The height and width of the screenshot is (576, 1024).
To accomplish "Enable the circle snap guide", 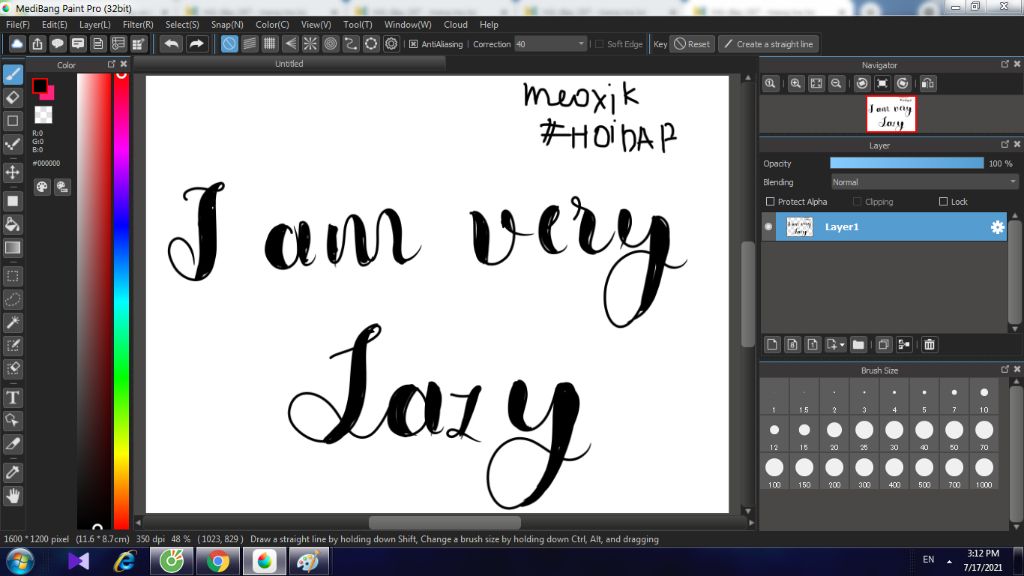I will [330, 44].
